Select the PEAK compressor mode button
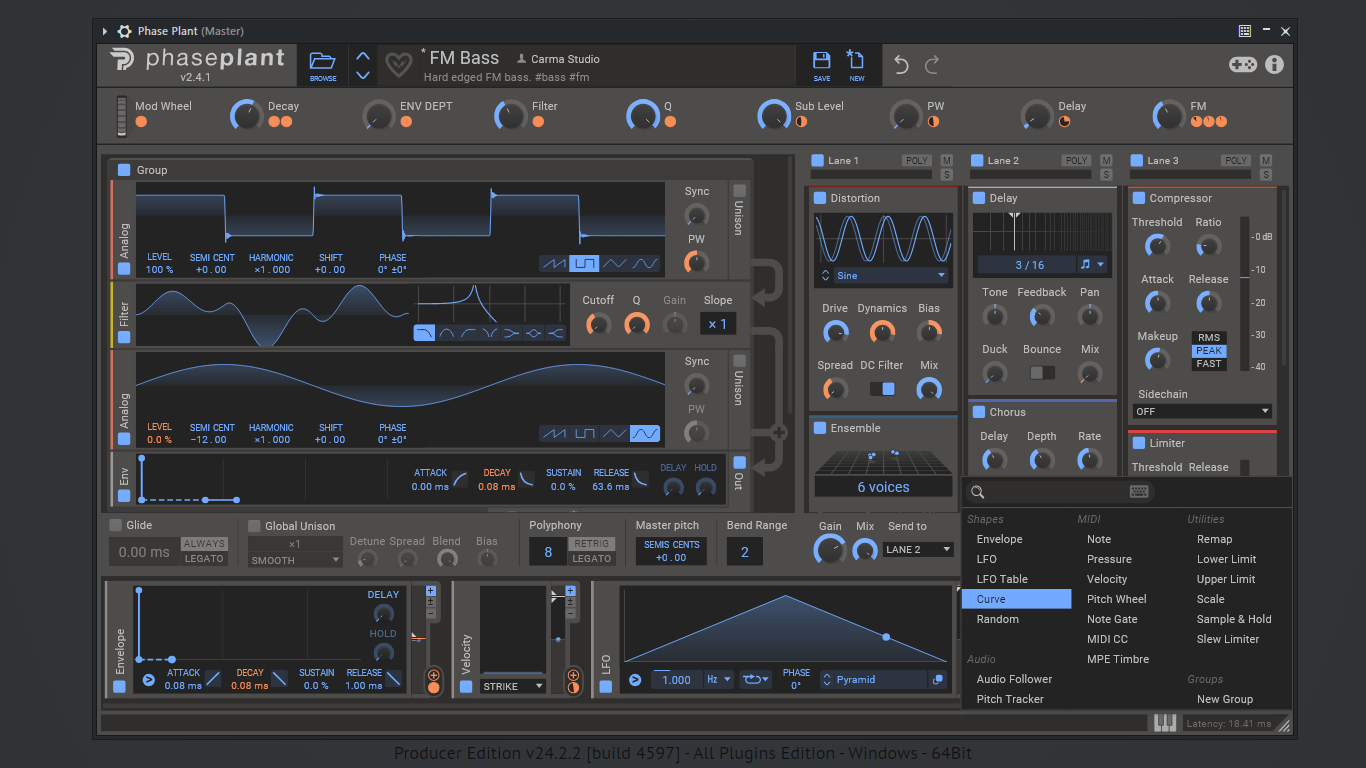This screenshot has width=1366, height=768. point(1209,351)
